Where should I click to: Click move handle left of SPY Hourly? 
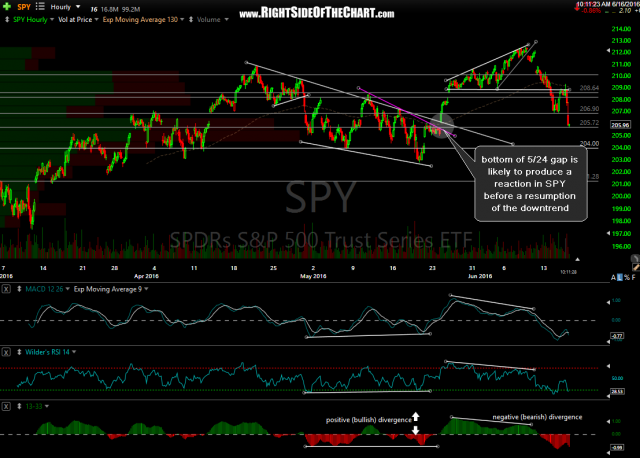point(7,20)
